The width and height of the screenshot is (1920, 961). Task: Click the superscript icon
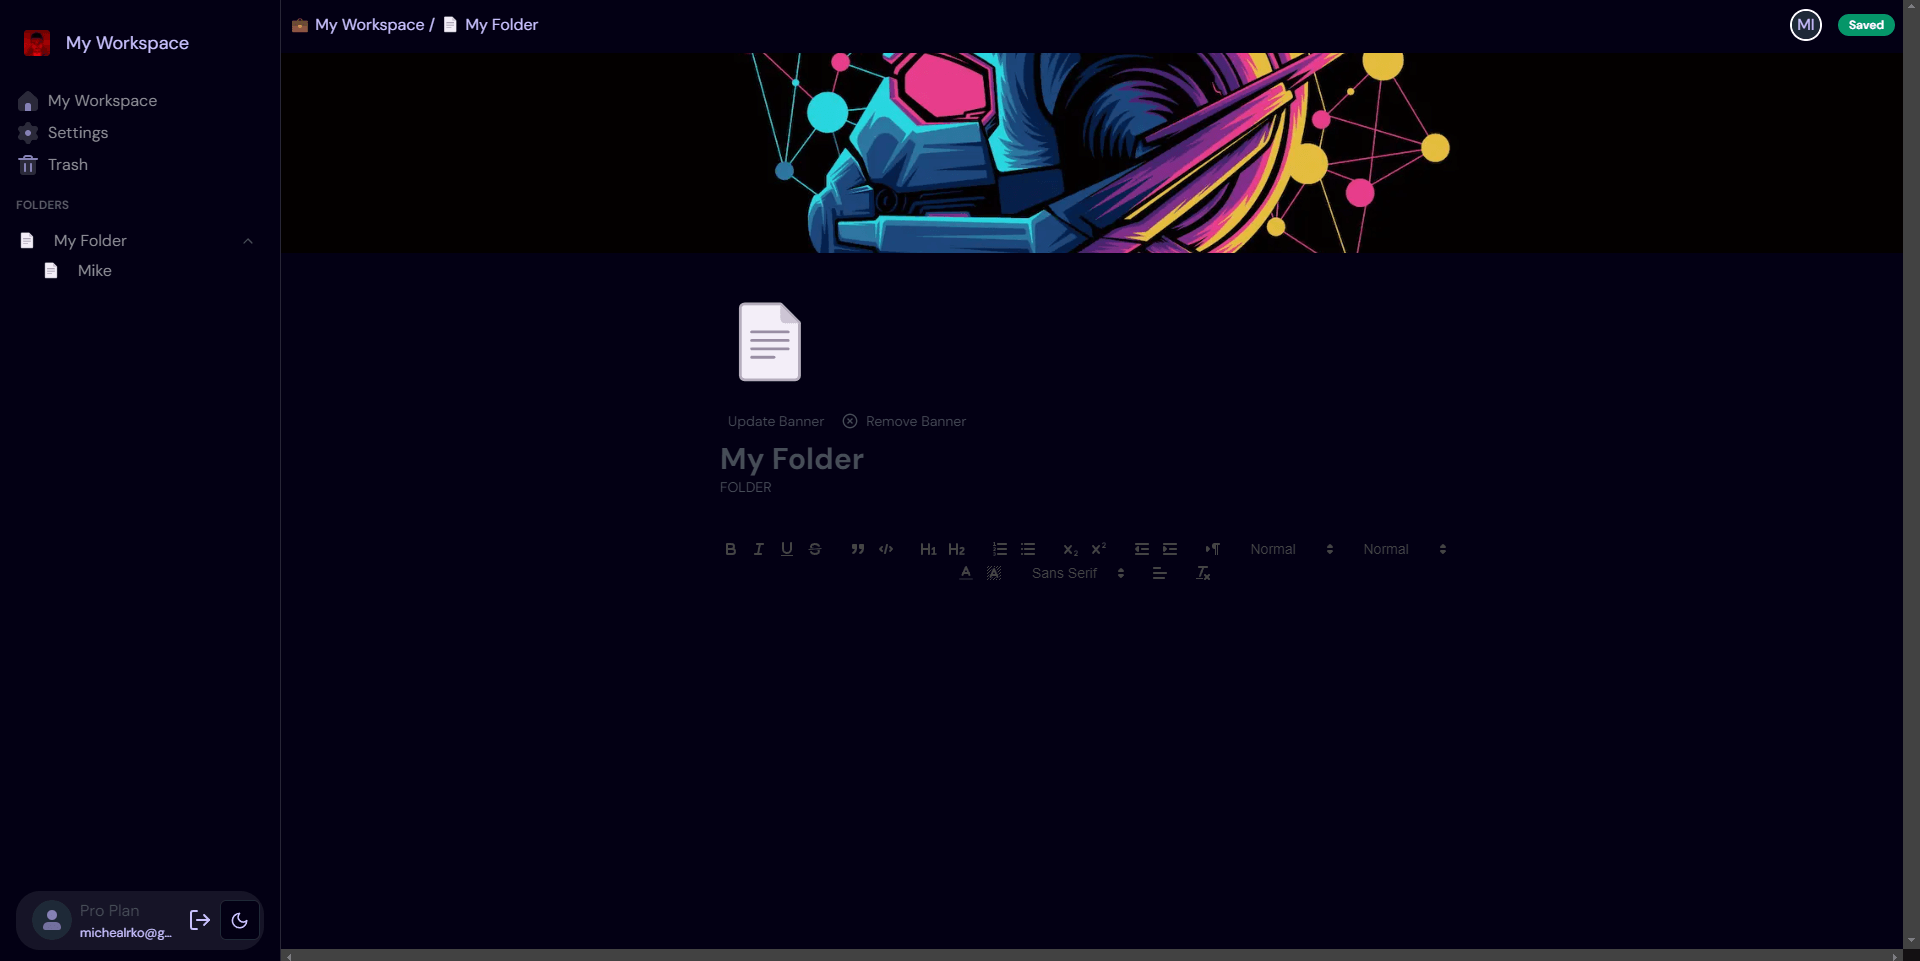pos(1099,549)
